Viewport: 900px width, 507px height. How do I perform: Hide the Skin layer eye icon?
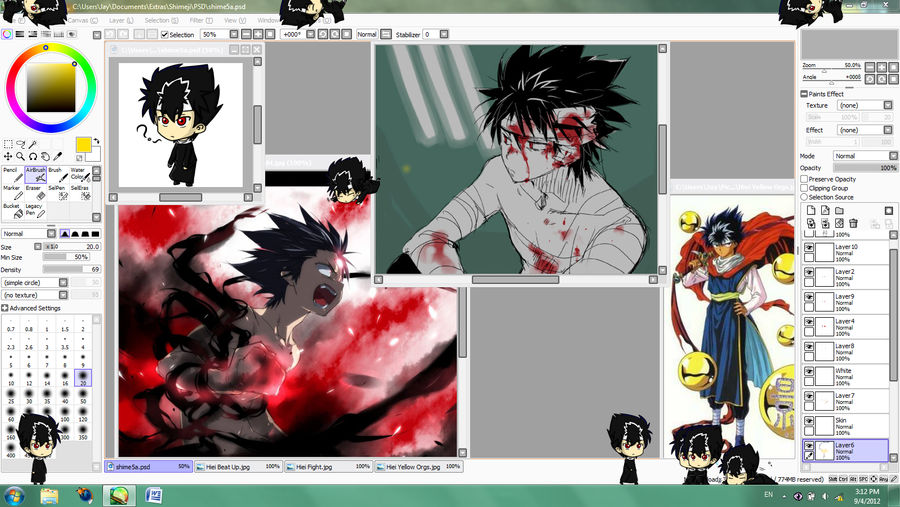809,421
